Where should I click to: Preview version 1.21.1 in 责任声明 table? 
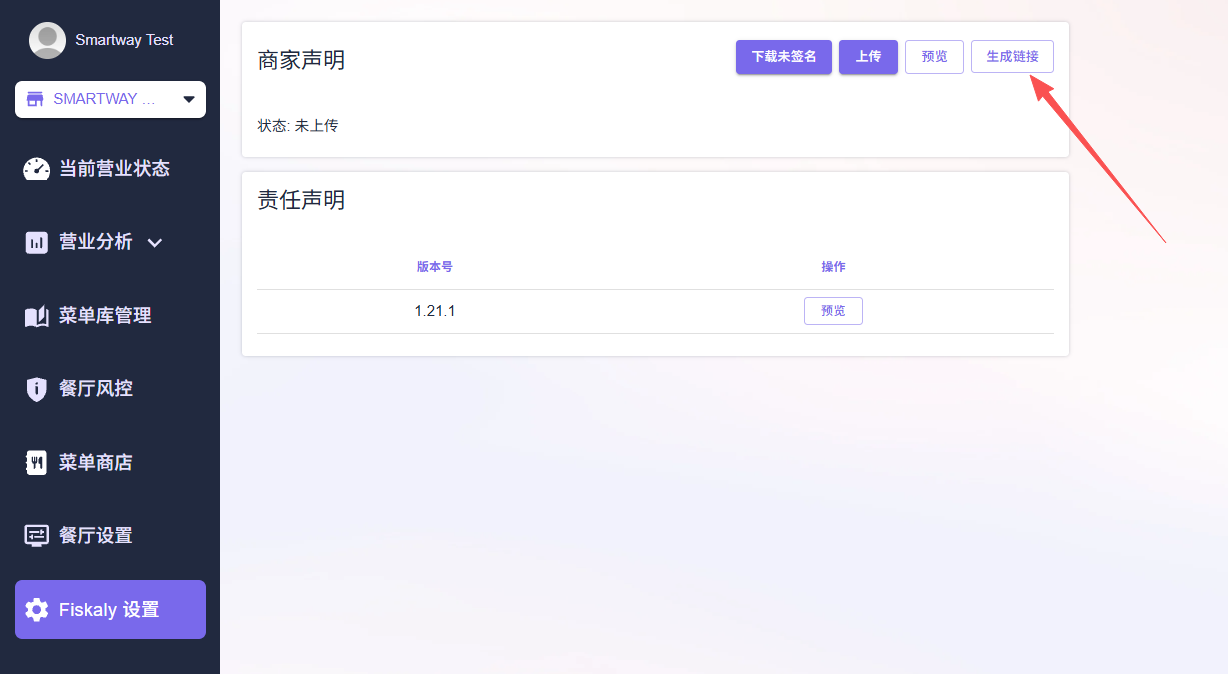tap(833, 311)
